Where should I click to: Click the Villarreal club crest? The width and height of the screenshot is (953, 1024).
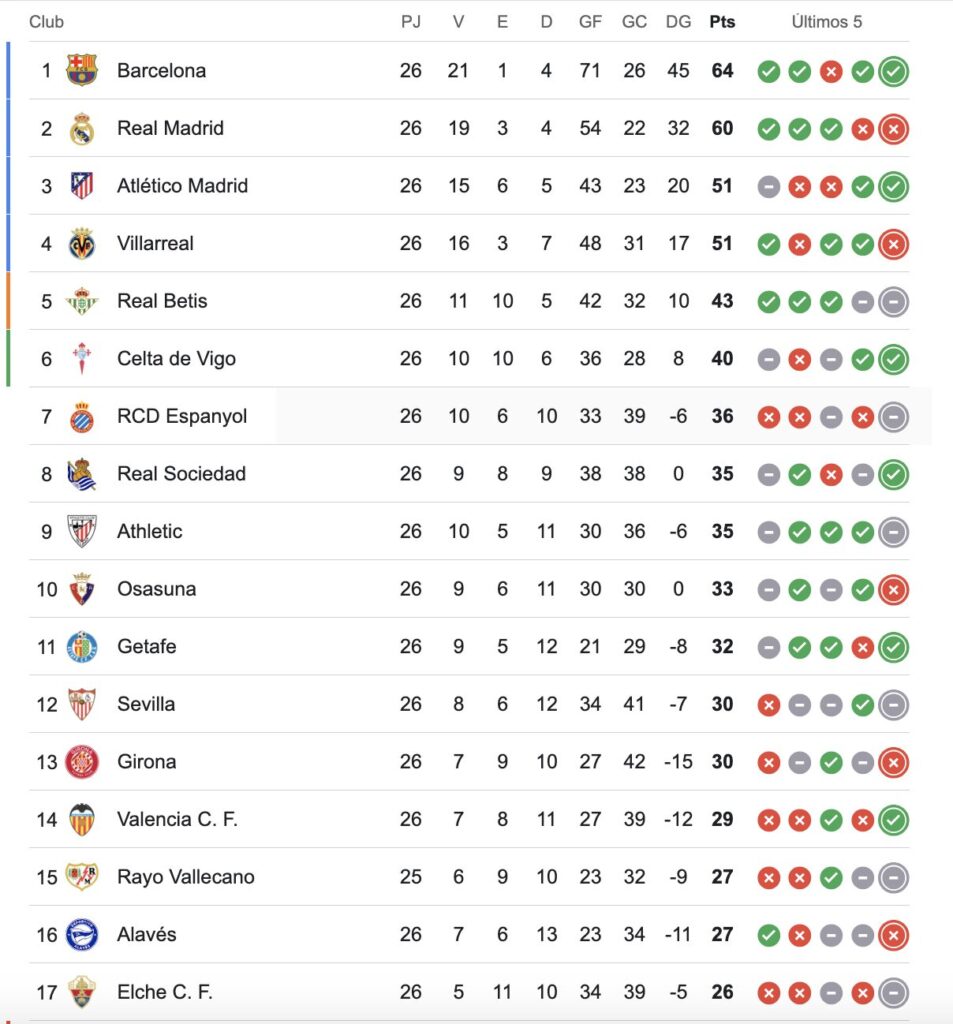pos(82,243)
